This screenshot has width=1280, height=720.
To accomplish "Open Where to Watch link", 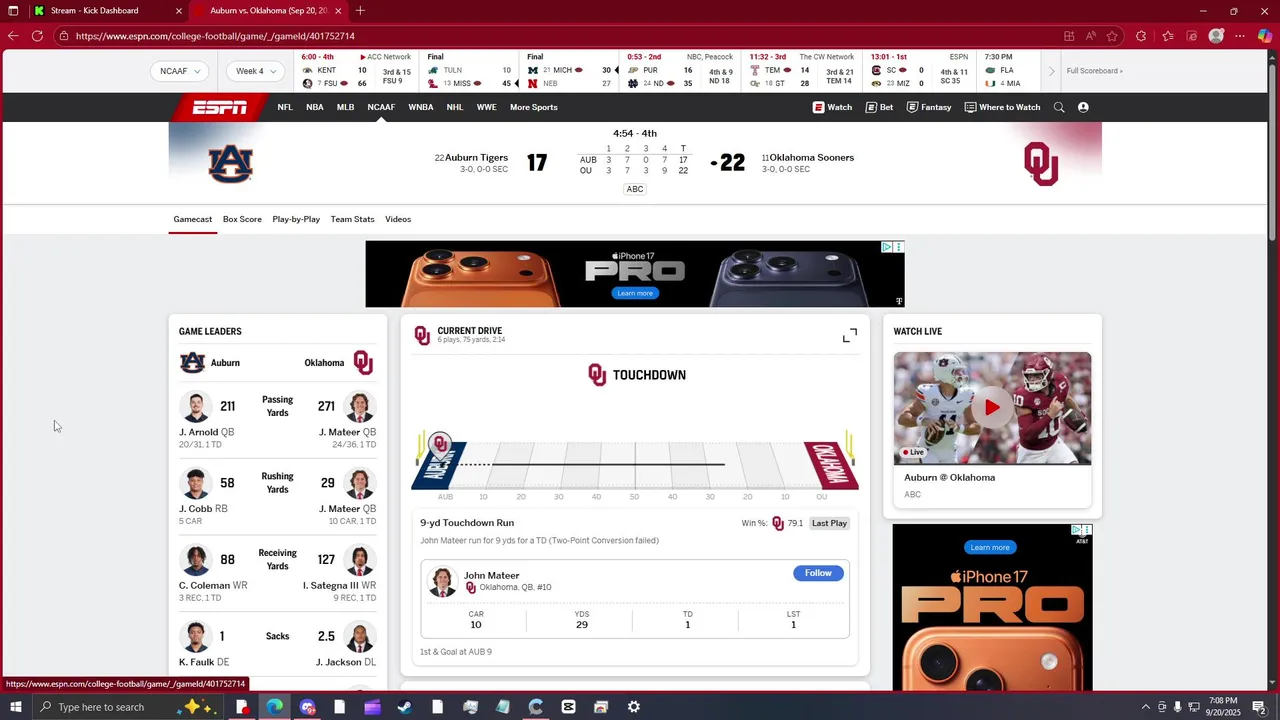I will pos(1002,107).
